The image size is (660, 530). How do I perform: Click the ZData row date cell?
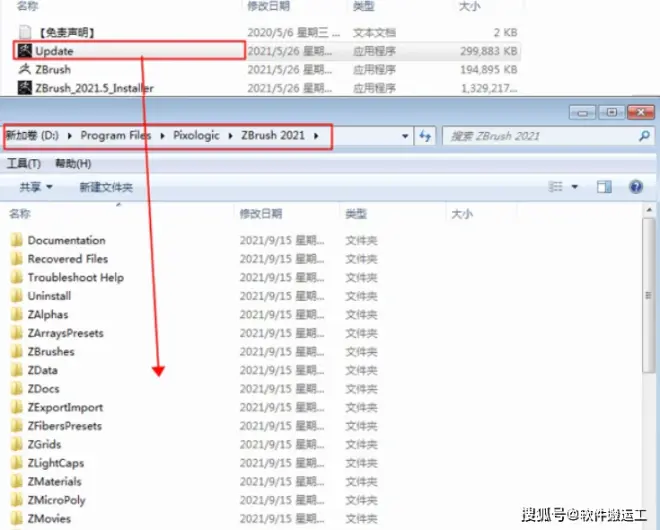pyautogui.click(x=282, y=370)
